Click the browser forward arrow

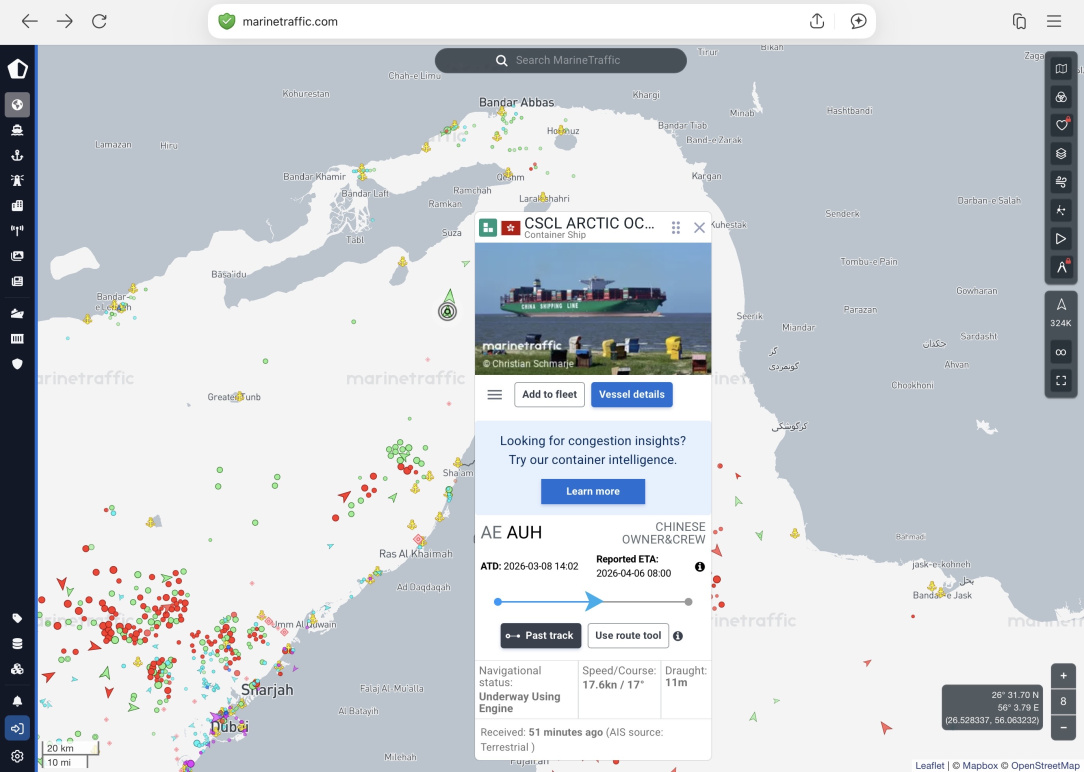click(x=64, y=21)
